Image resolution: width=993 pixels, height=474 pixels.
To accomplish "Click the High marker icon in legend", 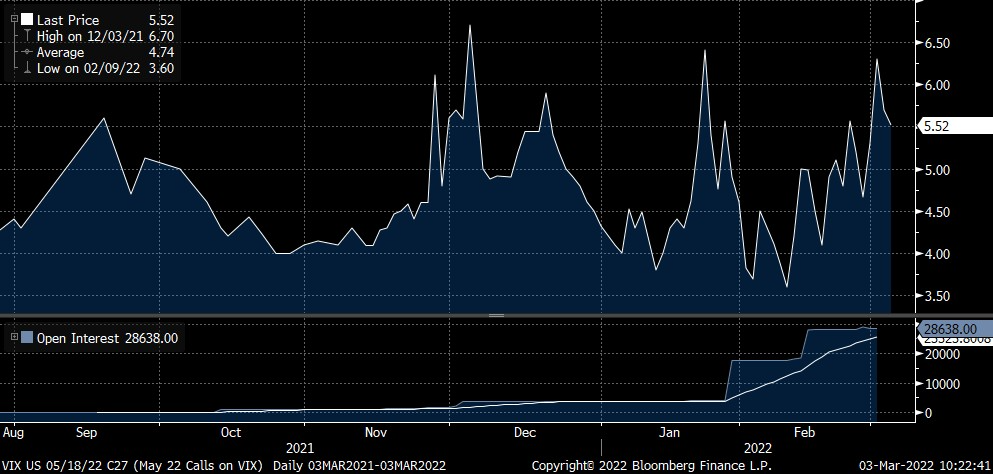I will coord(27,36).
